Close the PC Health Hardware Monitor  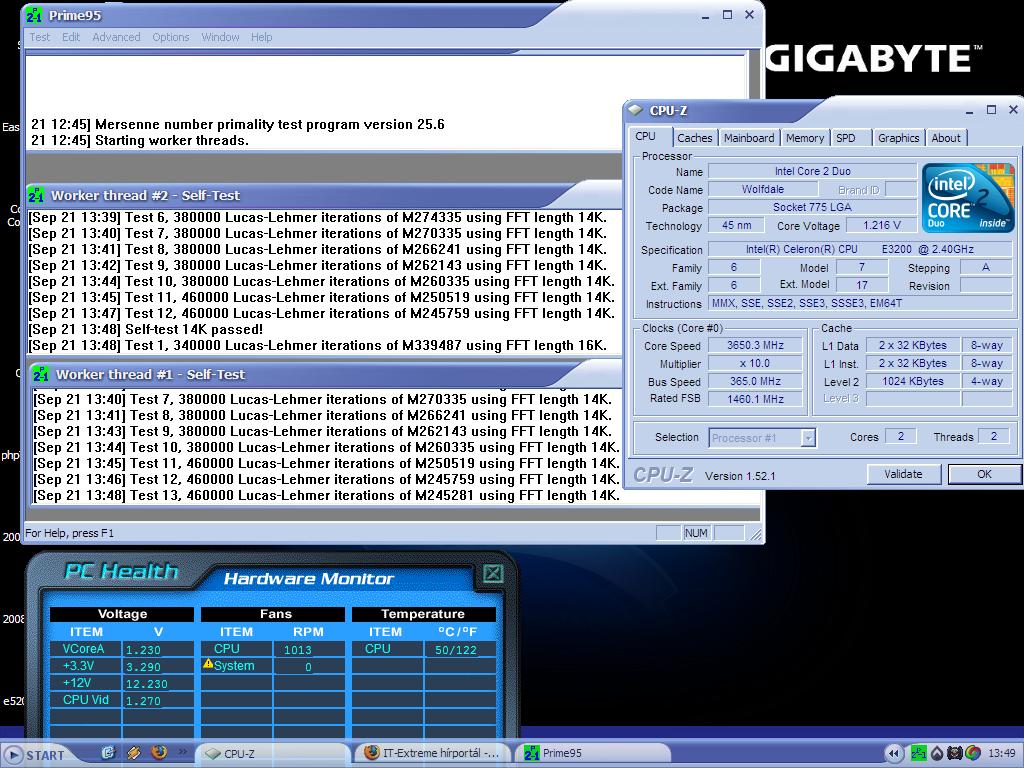pos(493,573)
